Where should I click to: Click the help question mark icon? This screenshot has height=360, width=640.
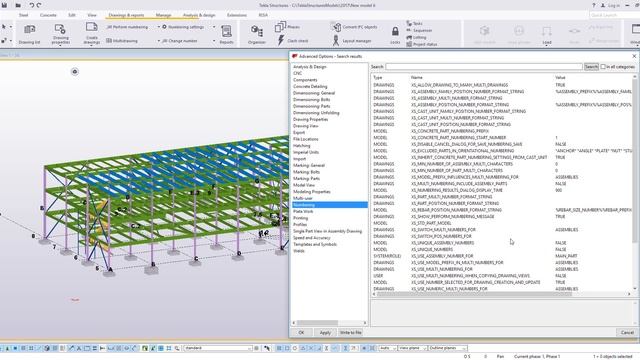click(593, 5)
